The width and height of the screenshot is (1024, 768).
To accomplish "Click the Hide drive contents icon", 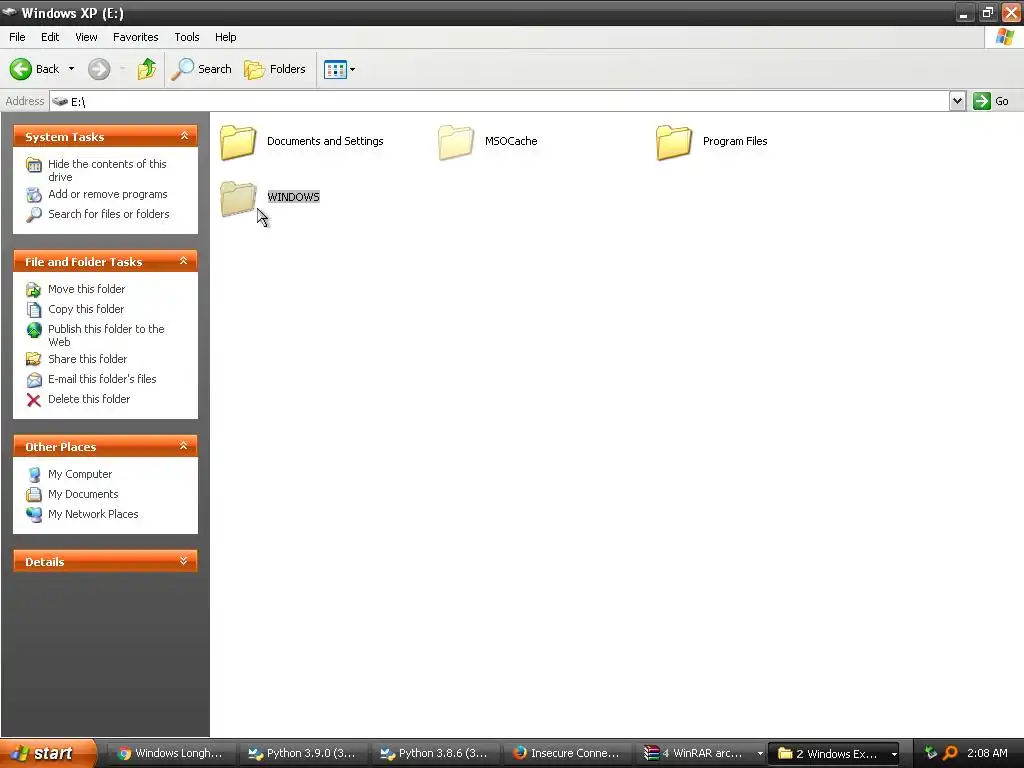I will click(x=34, y=165).
